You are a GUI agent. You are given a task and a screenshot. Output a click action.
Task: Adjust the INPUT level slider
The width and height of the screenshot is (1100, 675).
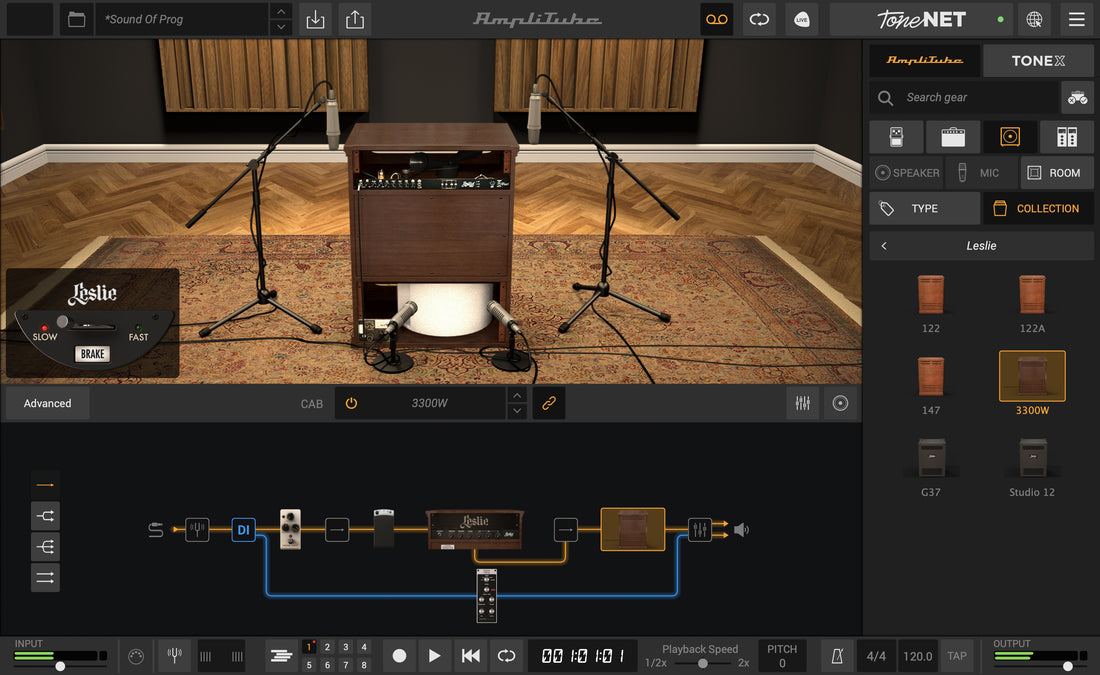coord(60,666)
